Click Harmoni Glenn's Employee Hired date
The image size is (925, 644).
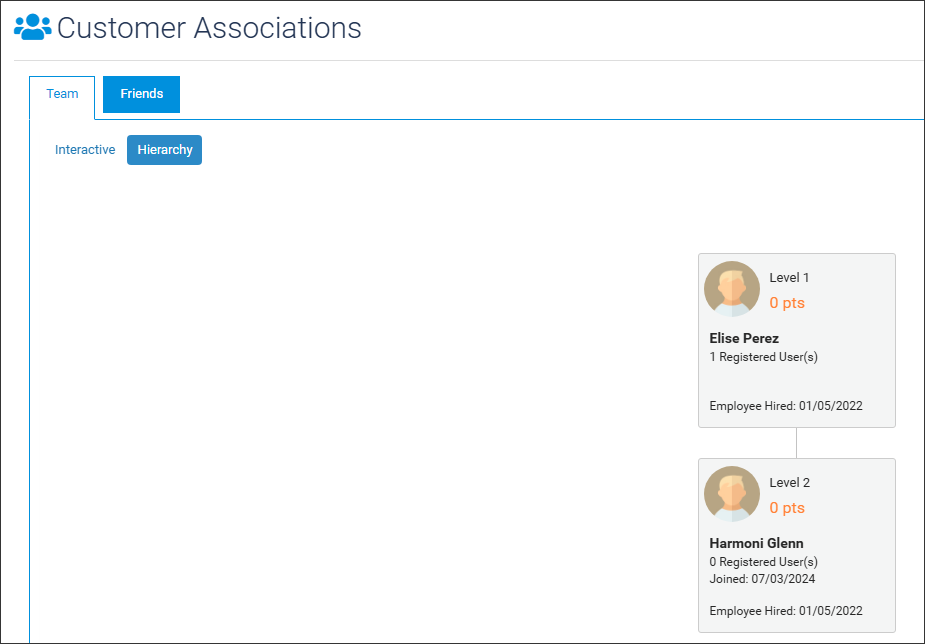[x=786, y=611]
